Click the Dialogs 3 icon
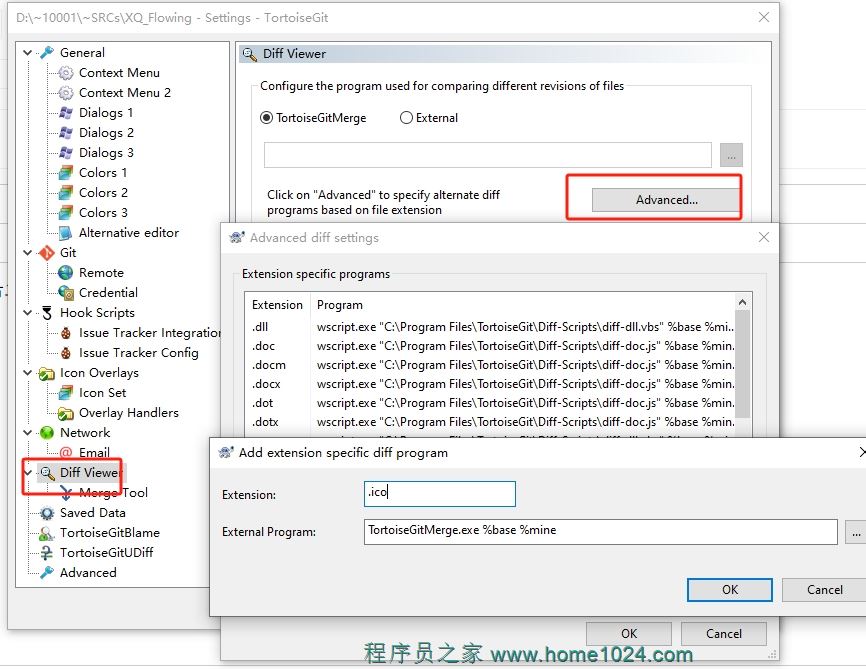This screenshot has height=669, width=866. (x=66, y=152)
